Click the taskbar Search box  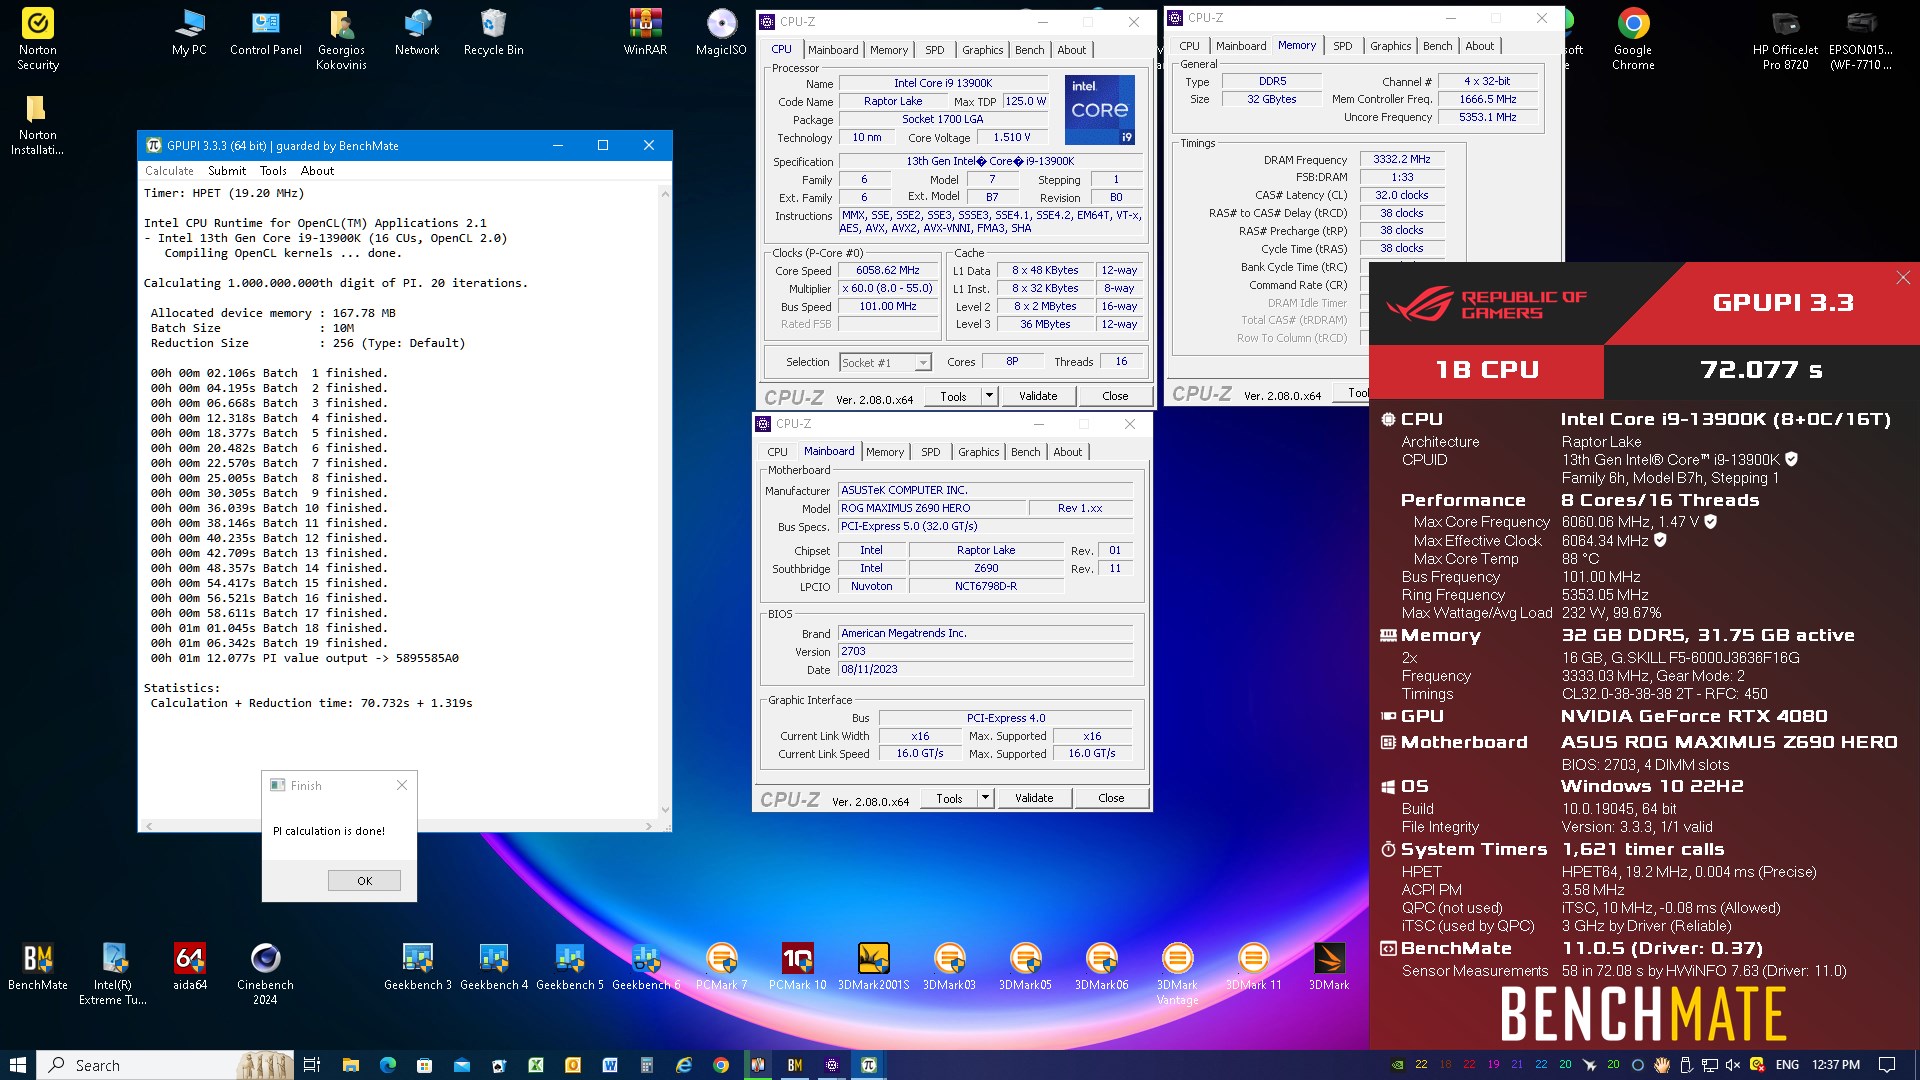click(165, 1065)
